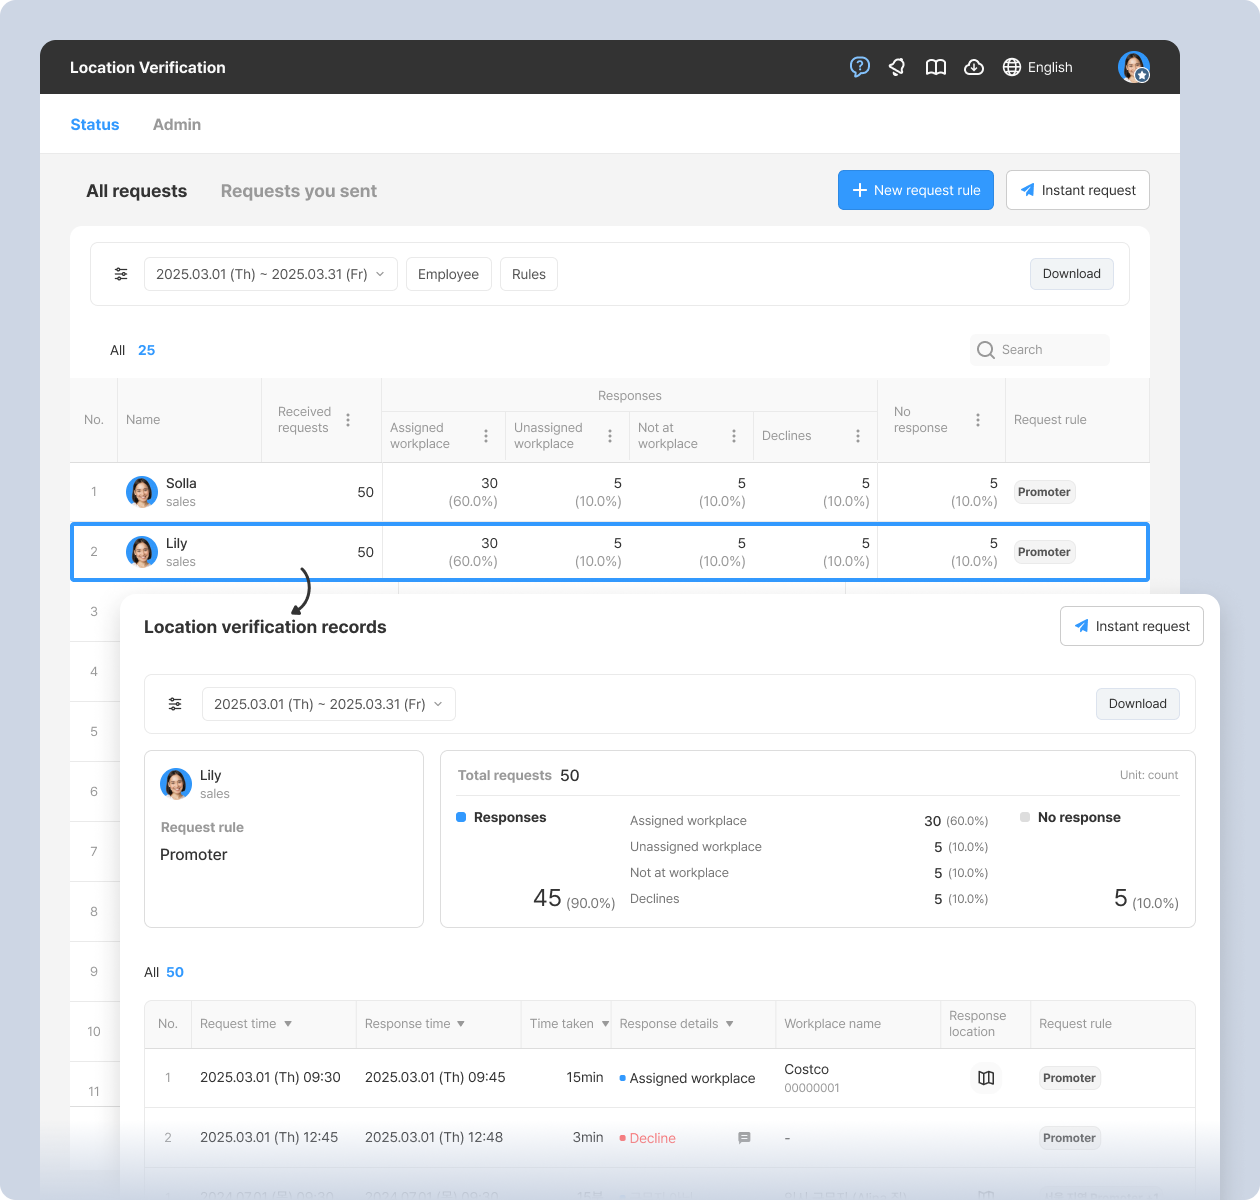Click the New request rule button
1260x1200 pixels.
click(x=915, y=190)
